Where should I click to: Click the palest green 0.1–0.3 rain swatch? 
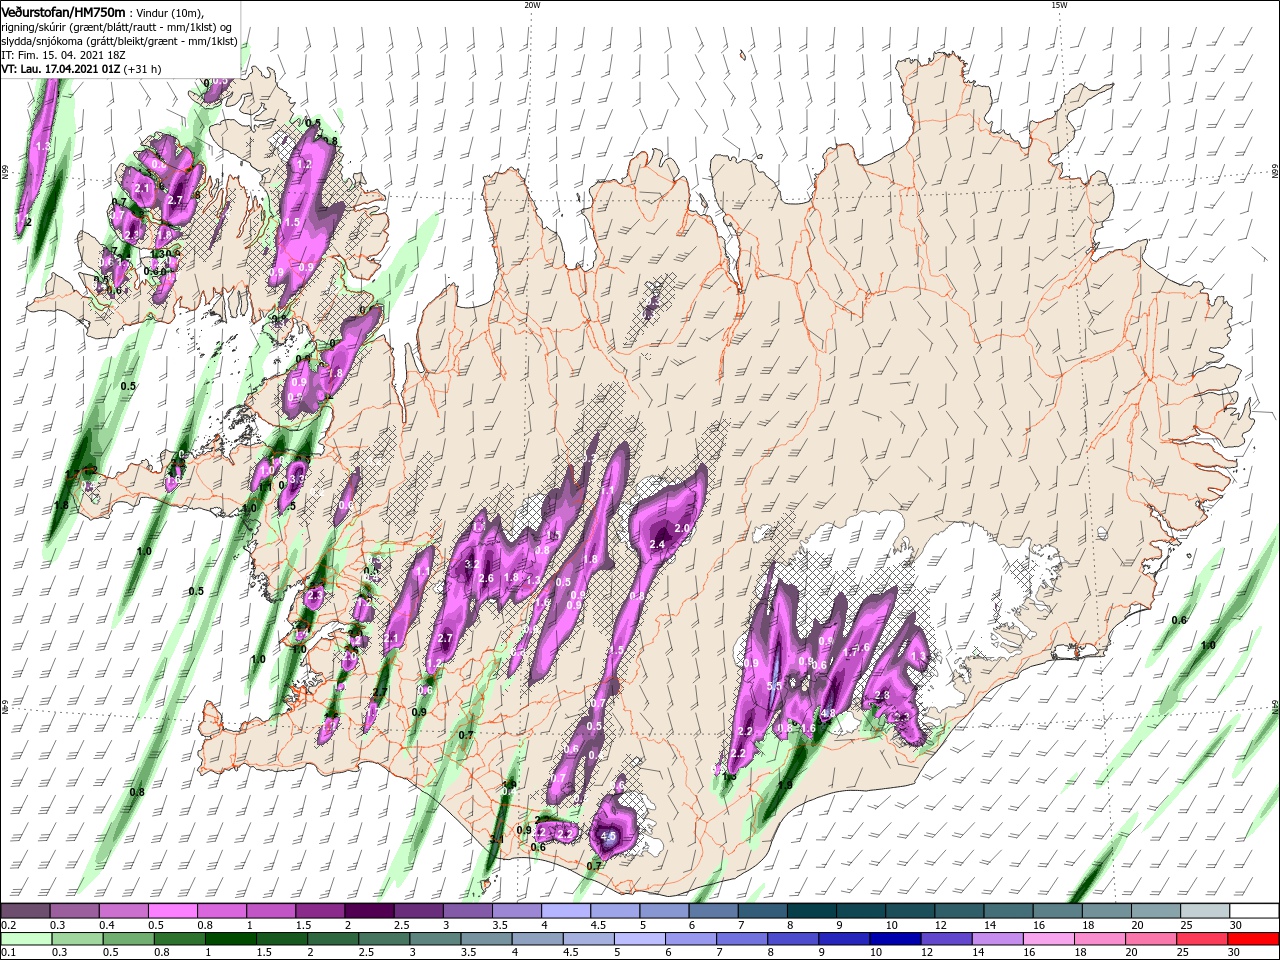pos(25,939)
